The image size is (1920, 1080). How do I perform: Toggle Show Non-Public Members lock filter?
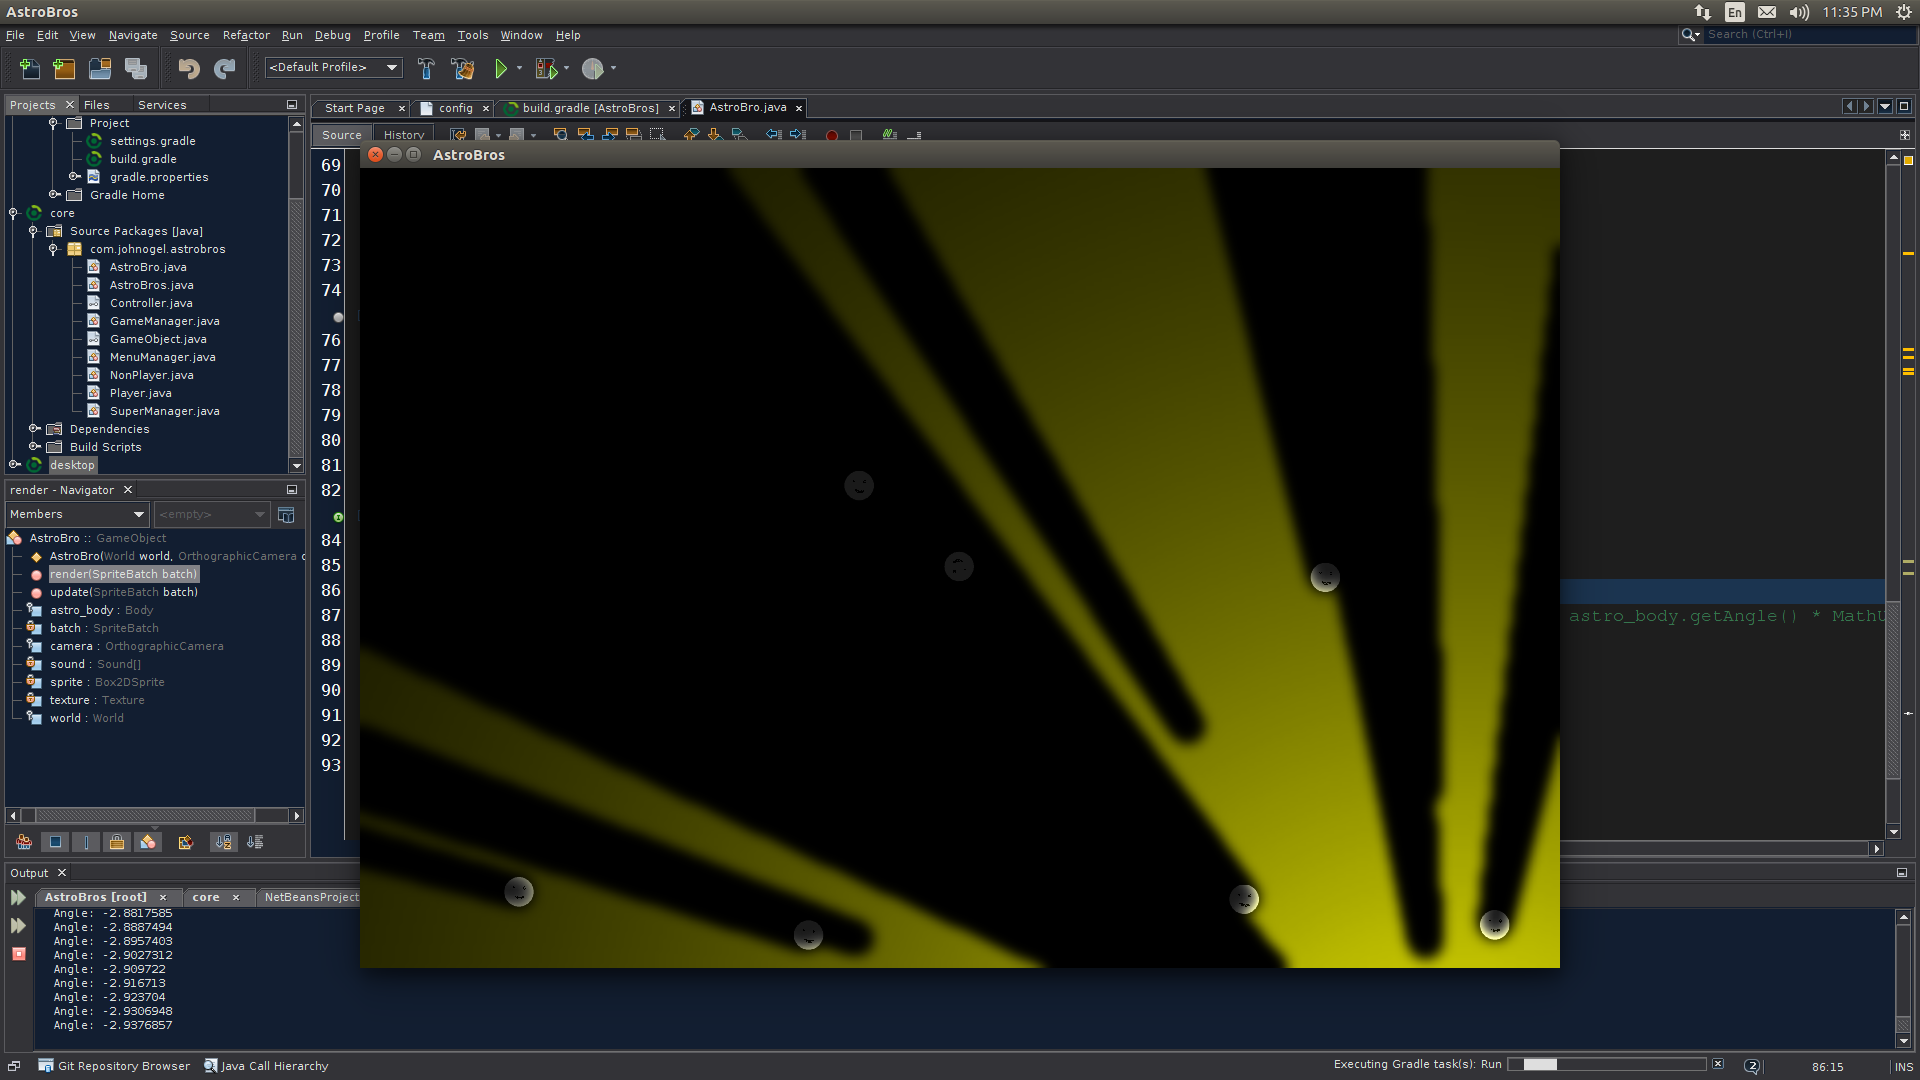pos(117,842)
